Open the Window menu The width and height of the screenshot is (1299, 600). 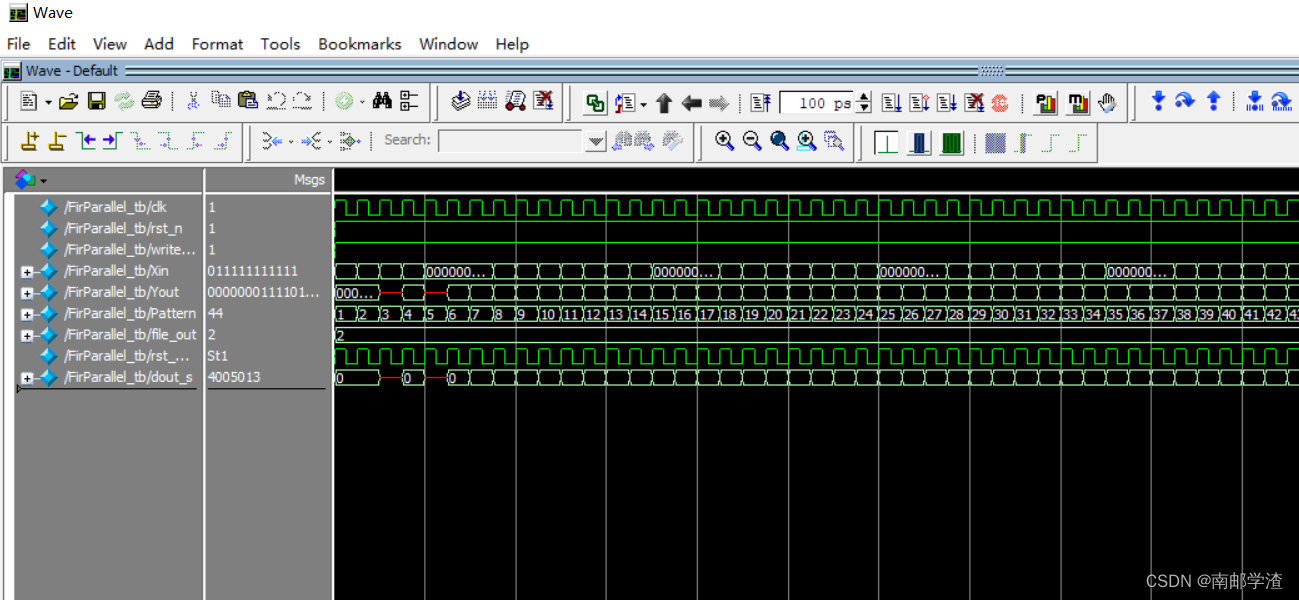point(448,44)
